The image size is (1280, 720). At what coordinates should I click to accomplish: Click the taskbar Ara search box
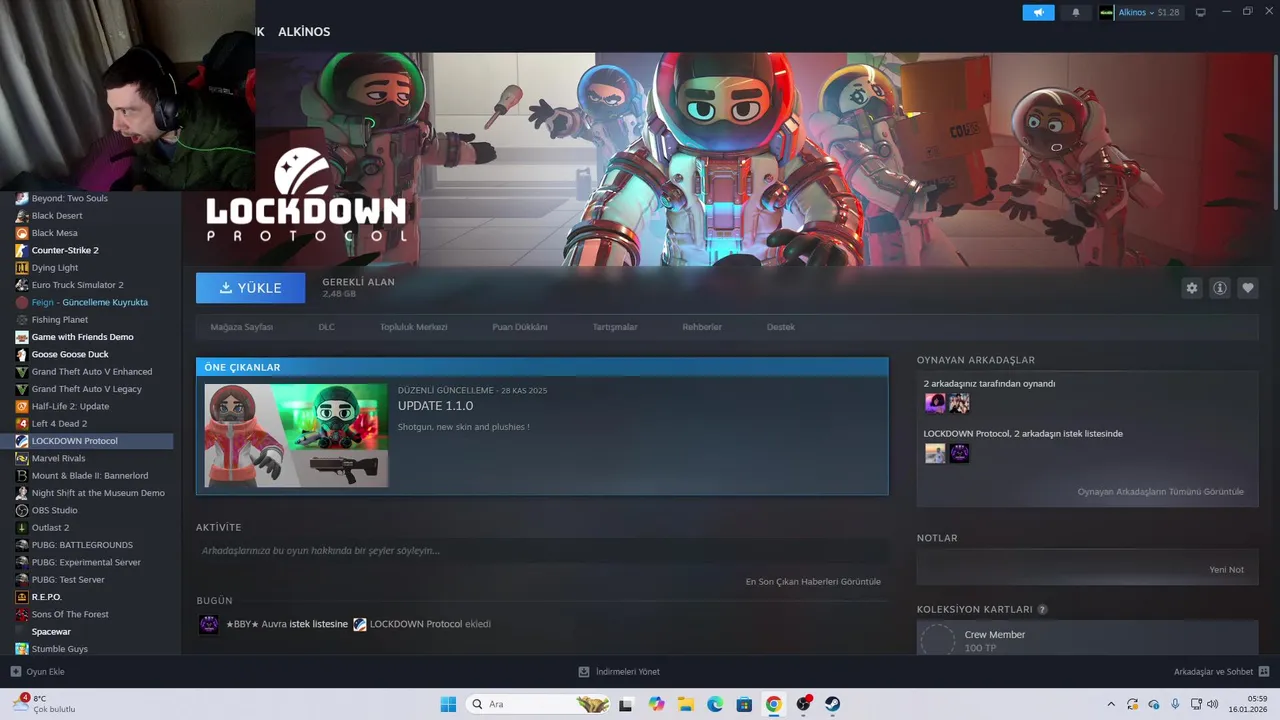point(538,704)
